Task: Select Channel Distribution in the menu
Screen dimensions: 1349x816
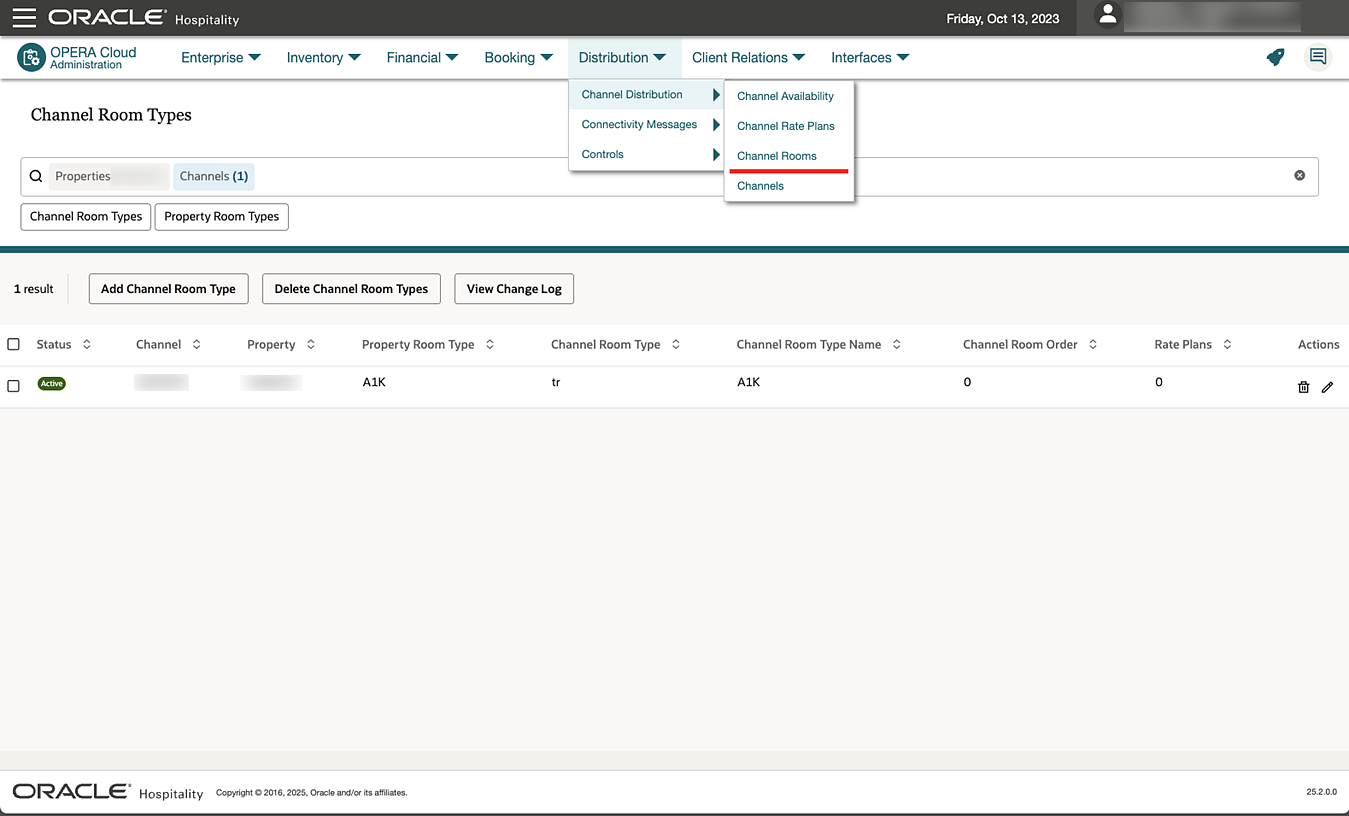Action: tap(646, 94)
